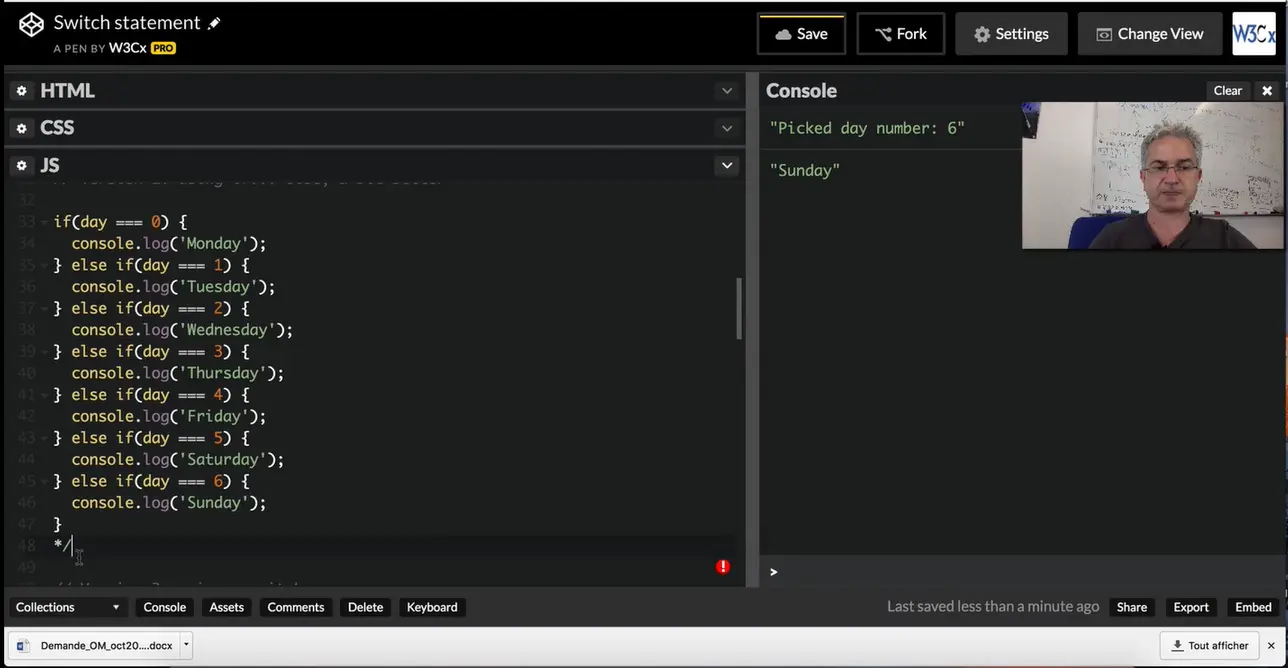Open JS editor settings gear
Viewport: 1288px width, 668px height.
21,166
